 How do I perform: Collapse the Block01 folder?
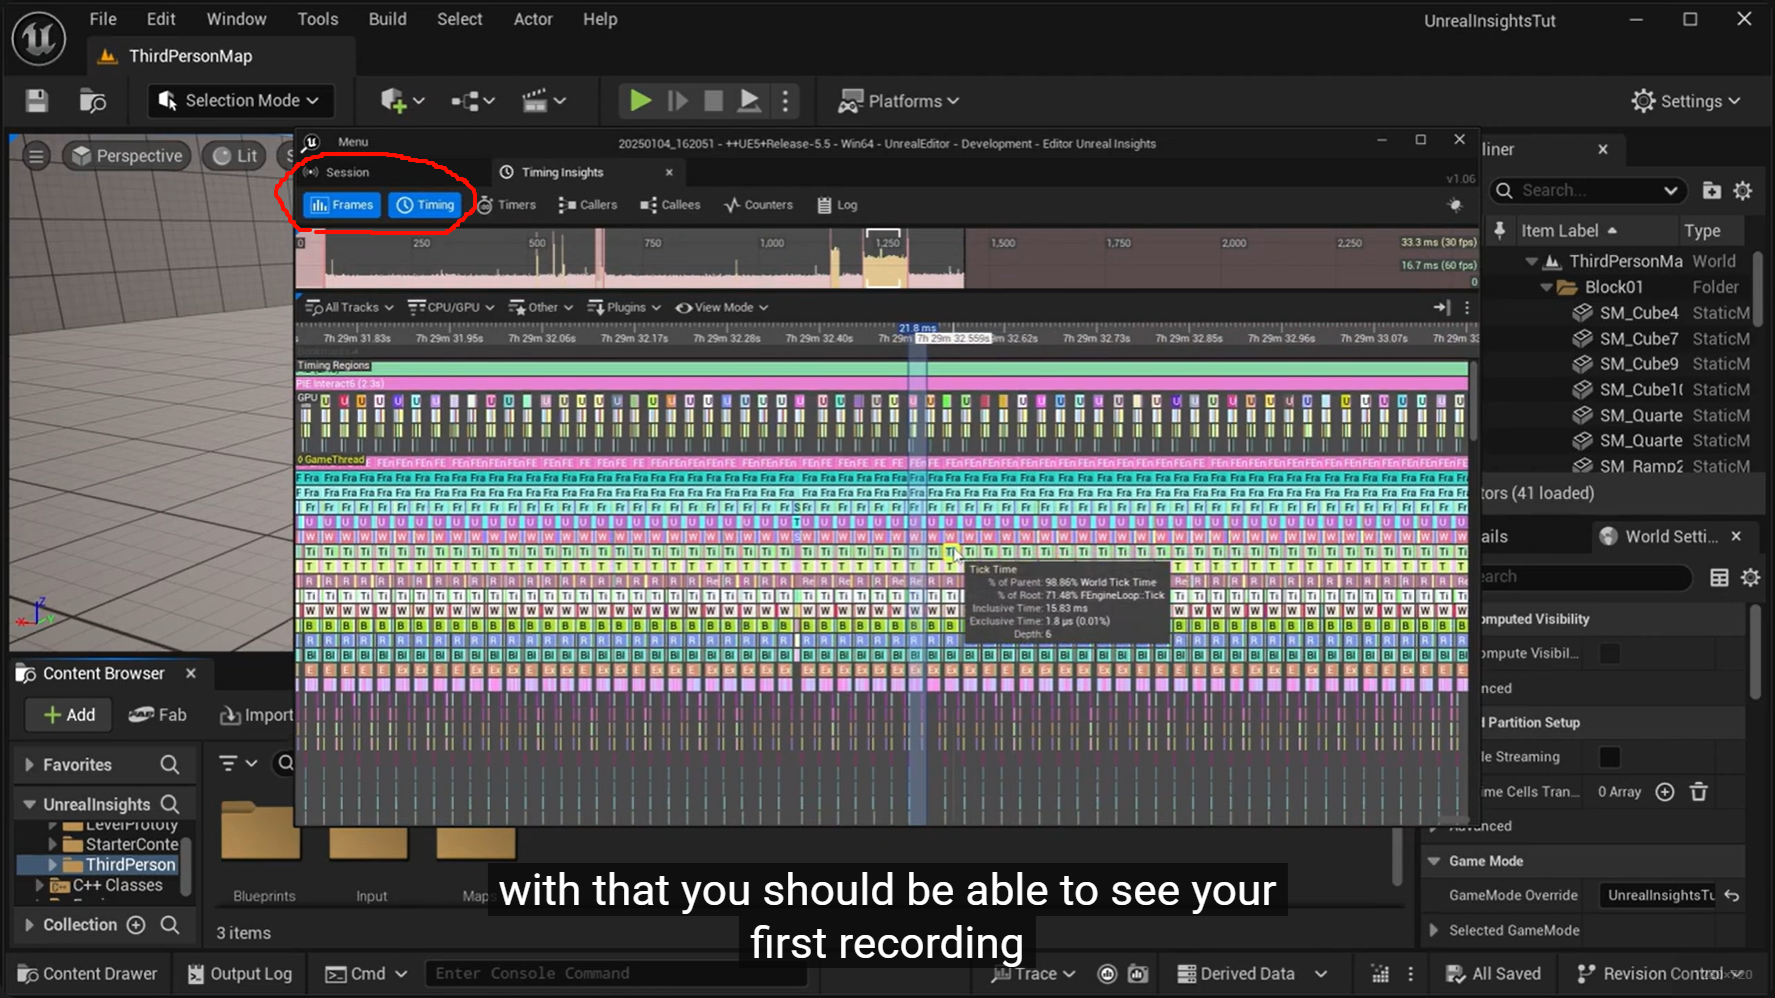(x=1546, y=287)
